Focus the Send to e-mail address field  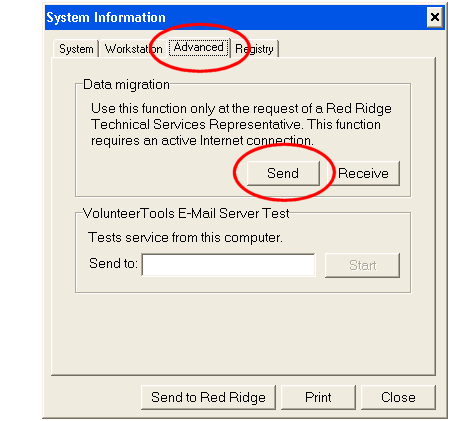point(228,265)
